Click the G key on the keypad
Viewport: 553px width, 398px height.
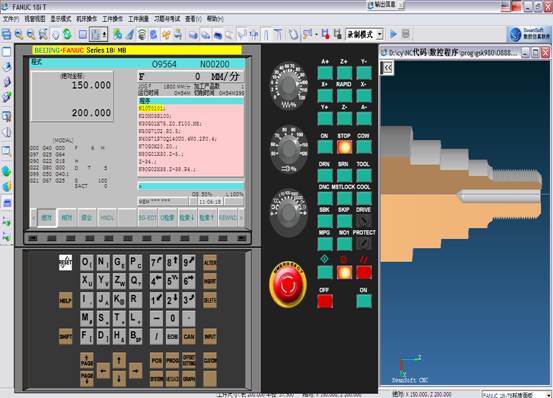[119, 263]
